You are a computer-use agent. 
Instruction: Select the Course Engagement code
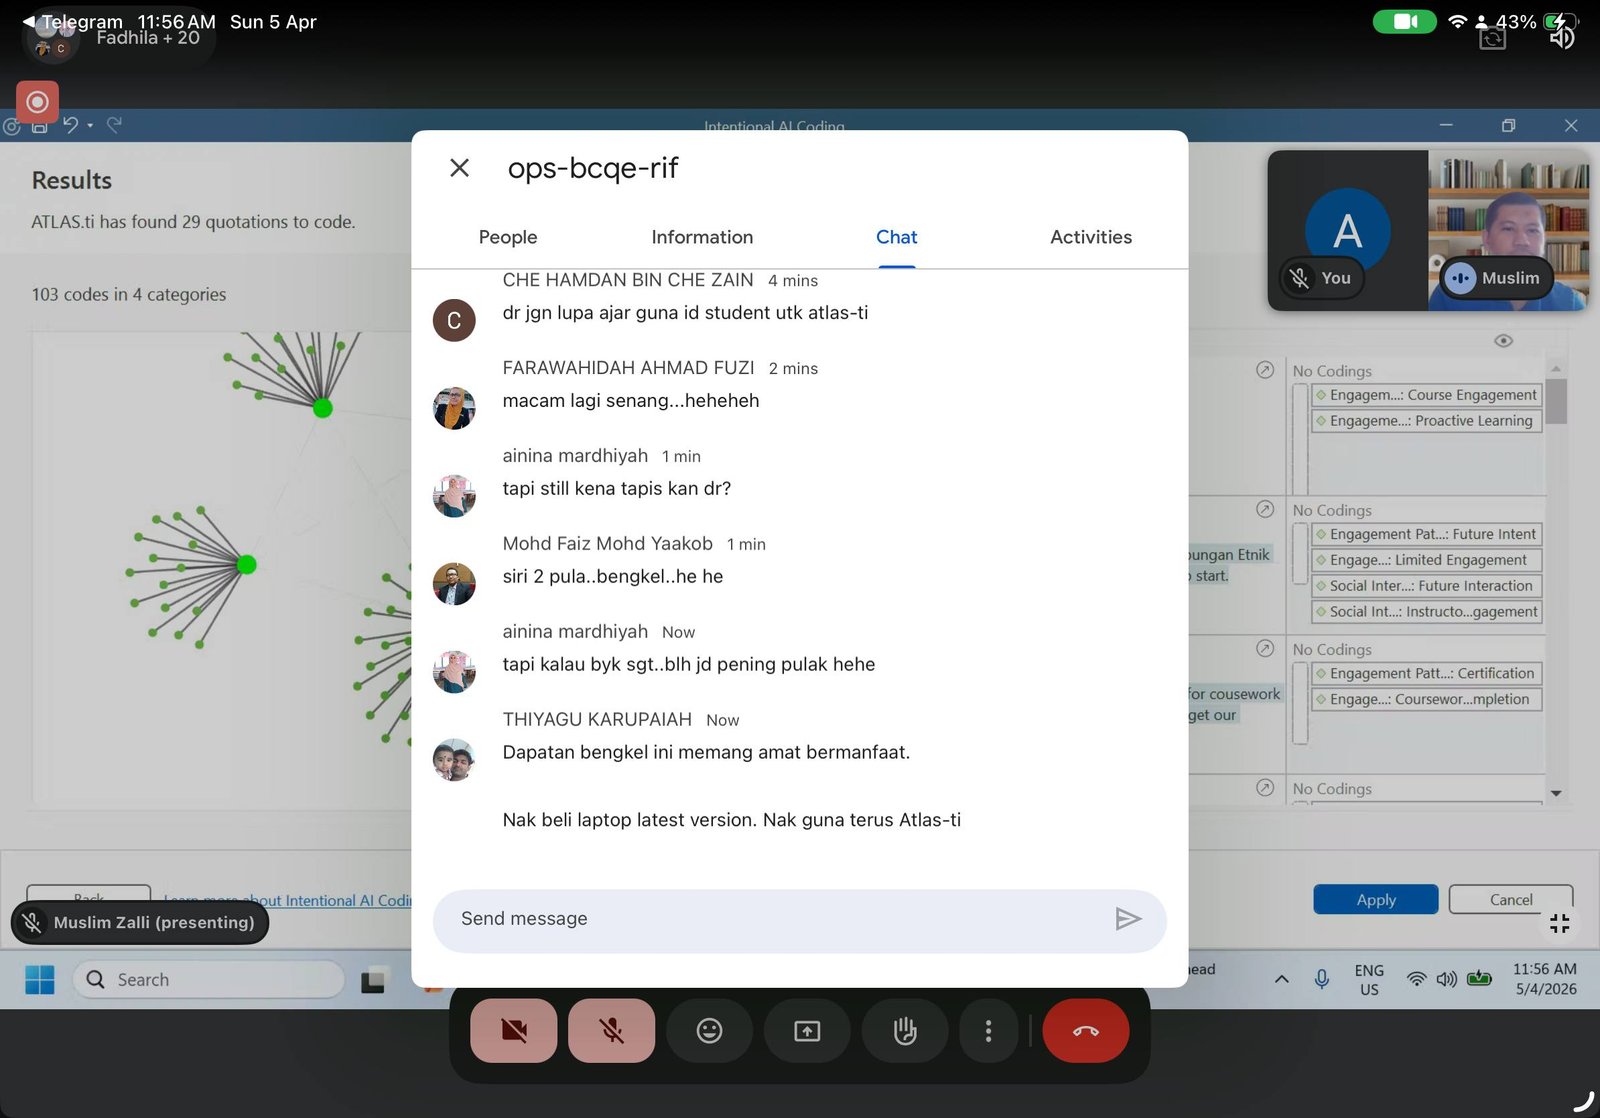tap(1427, 395)
